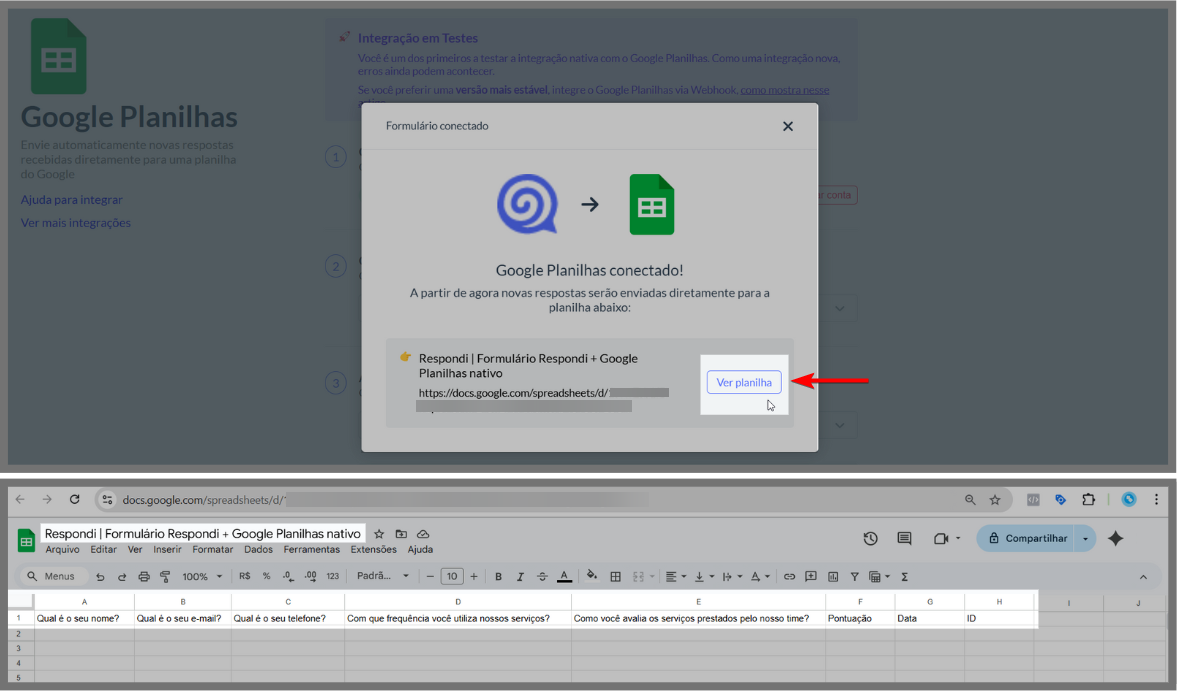Click the move-to-folder icon beside title
The height and width of the screenshot is (691, 1177).
[x=401, y=533]
